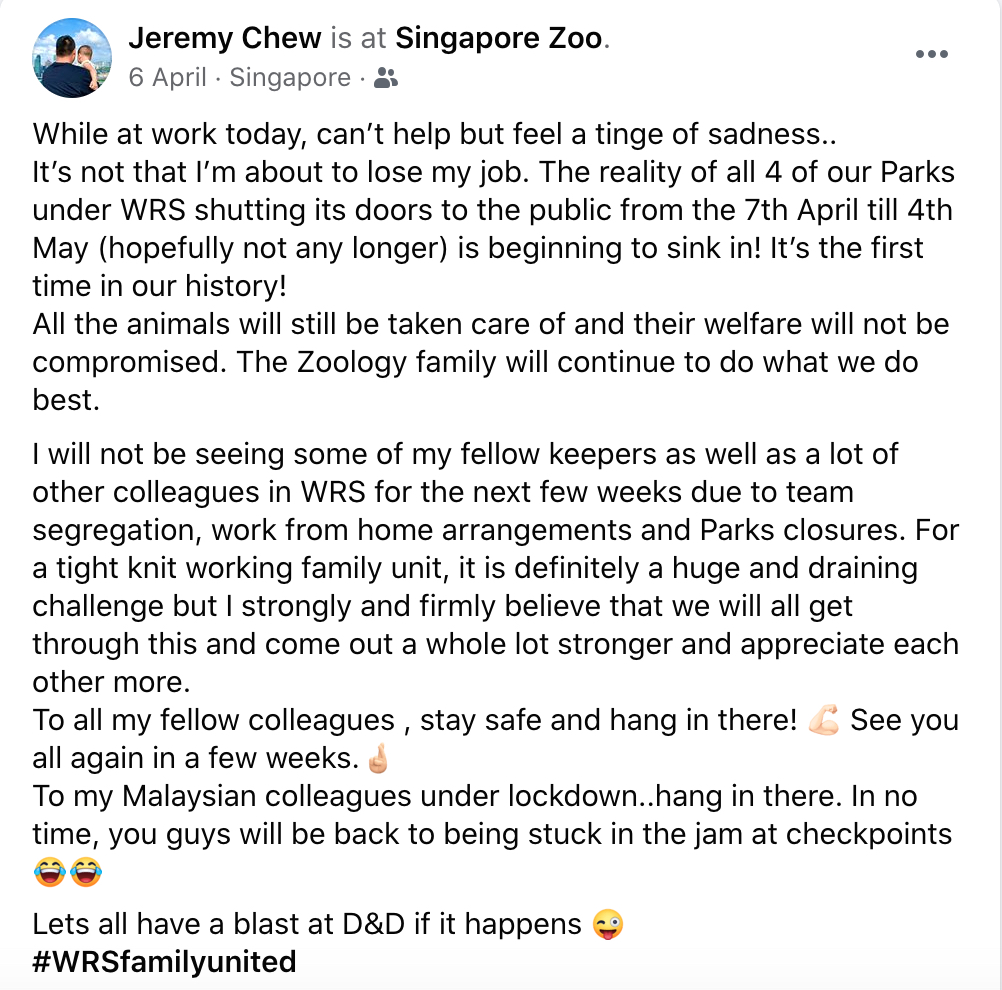Screen dimensions: 1002x990
Task: Click the Singapore location tag beside date
Action: pyautogui.click(x=290, y=78)
